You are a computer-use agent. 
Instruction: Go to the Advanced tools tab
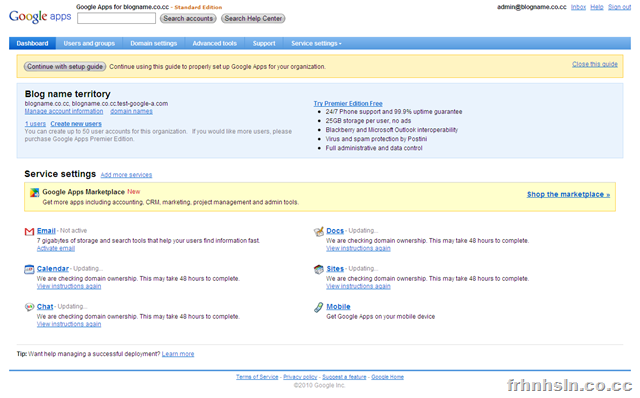pyautogui.click(x=215, y=43)
